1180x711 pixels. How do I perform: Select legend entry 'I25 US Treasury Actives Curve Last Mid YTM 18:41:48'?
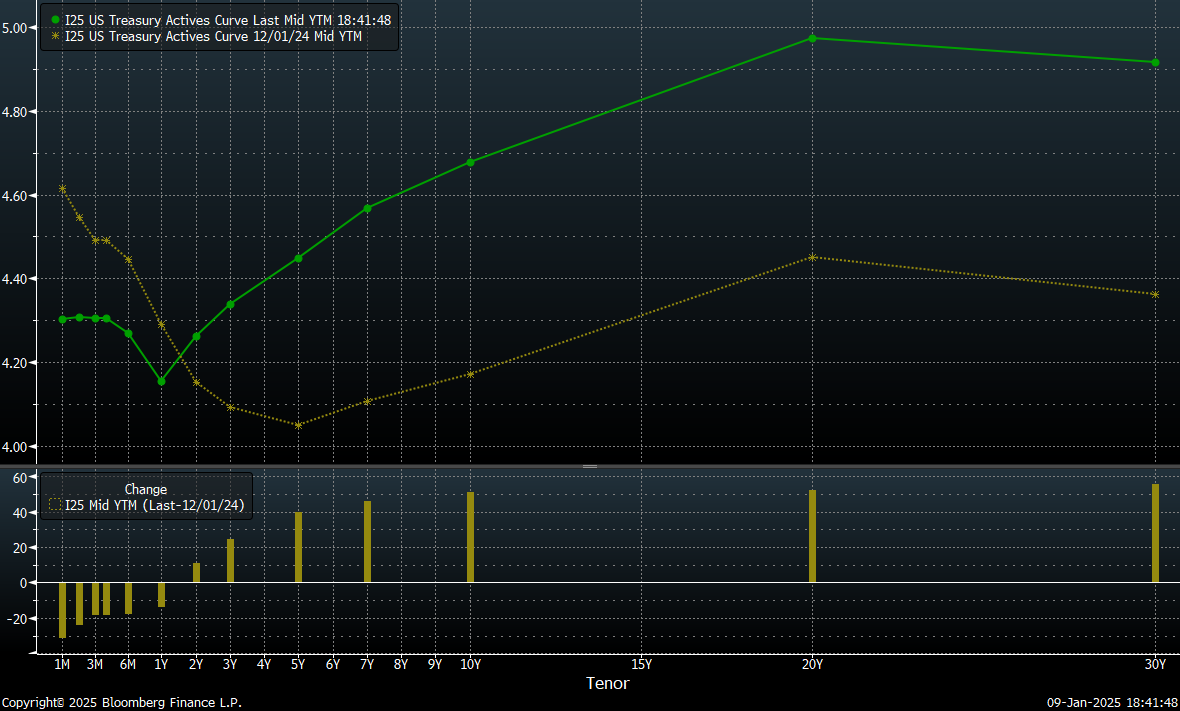[228, 20]
